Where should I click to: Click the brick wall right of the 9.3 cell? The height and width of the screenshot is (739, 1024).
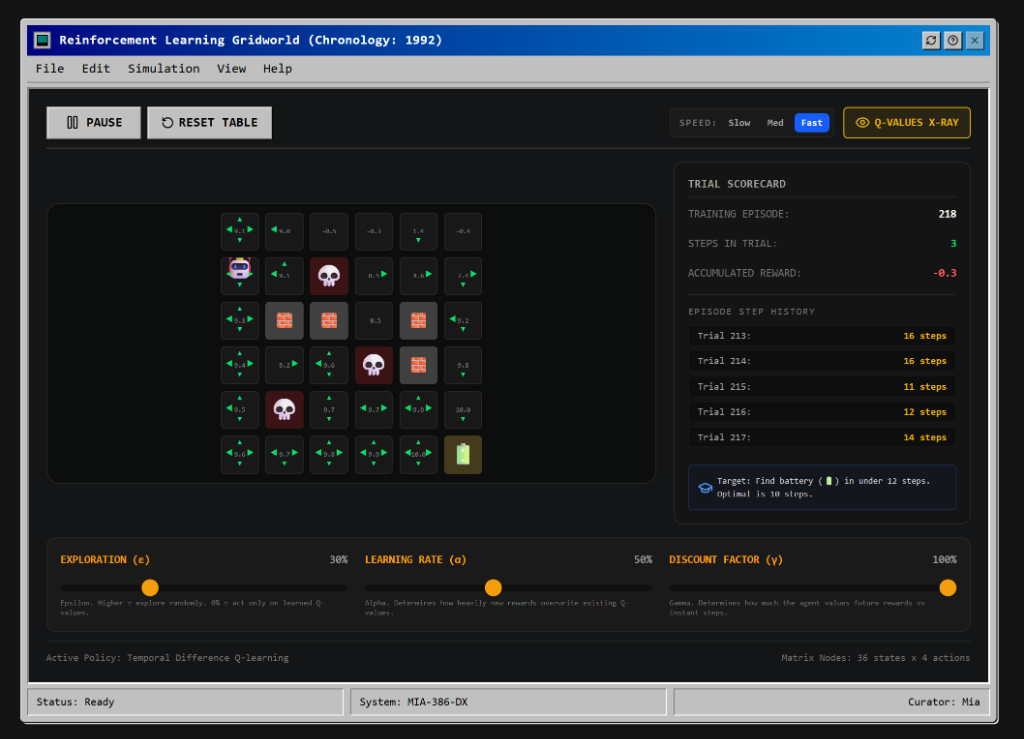tap(284, 321)
